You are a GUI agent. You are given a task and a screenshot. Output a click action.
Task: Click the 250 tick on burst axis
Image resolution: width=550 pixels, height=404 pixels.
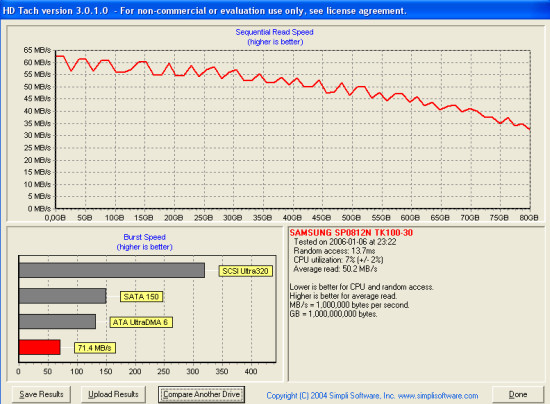(164, 372)
